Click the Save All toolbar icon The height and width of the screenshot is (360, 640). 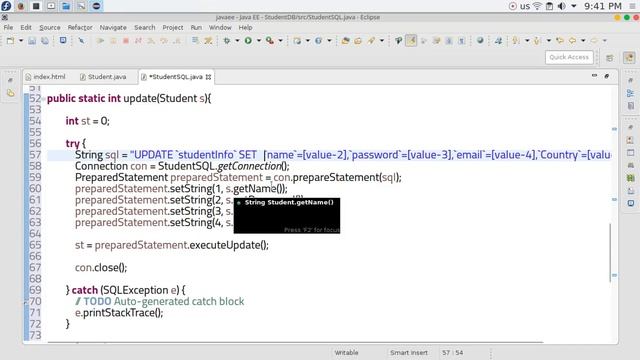(x=45, y=40)
